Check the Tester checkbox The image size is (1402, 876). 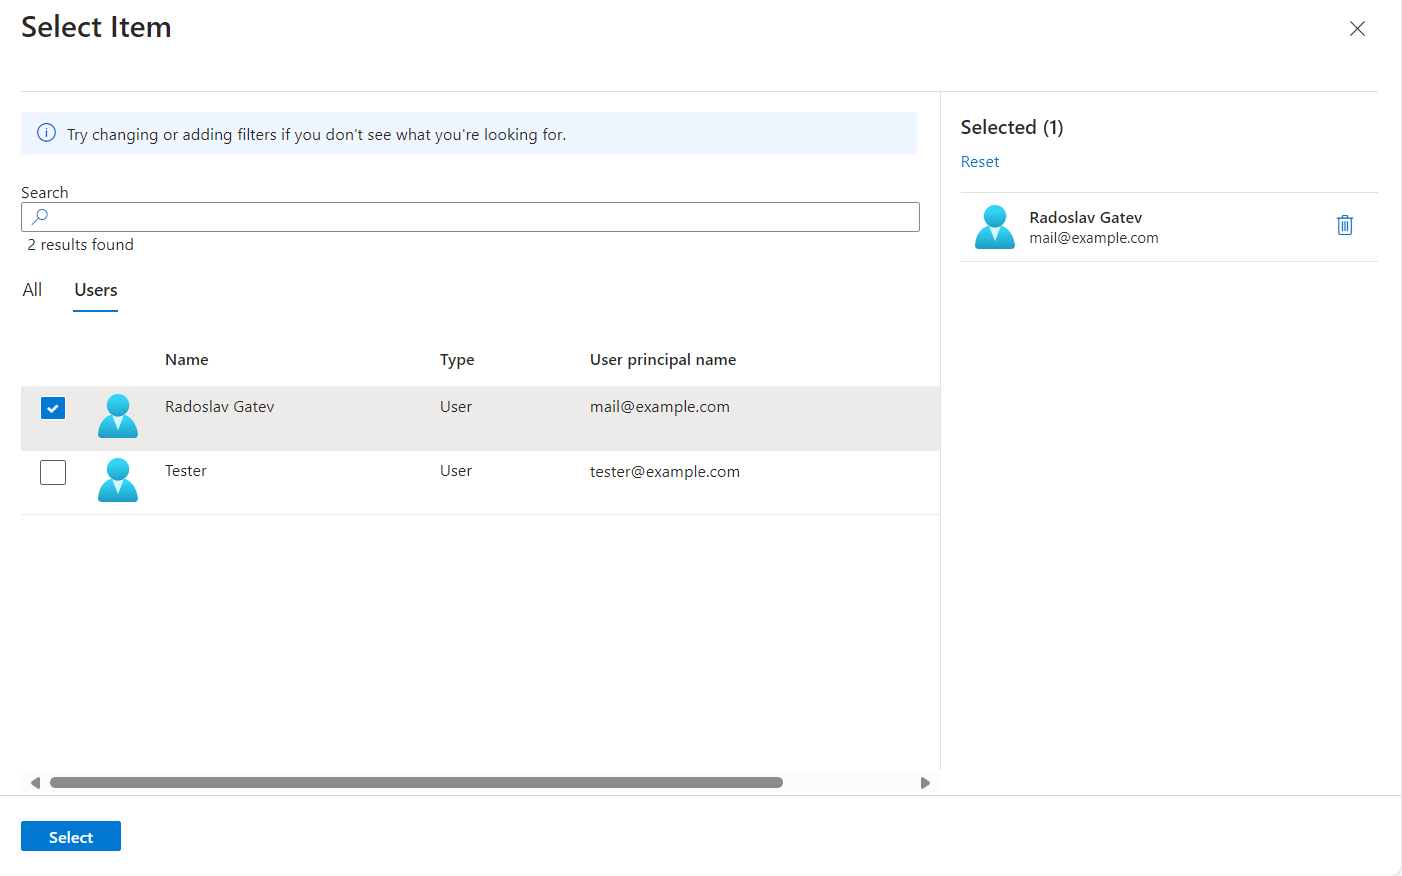52,471
